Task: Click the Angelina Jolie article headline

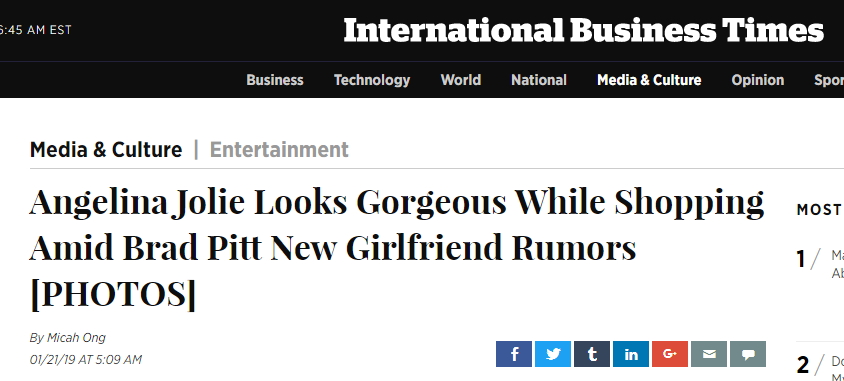Action: [x=397, y=248]
